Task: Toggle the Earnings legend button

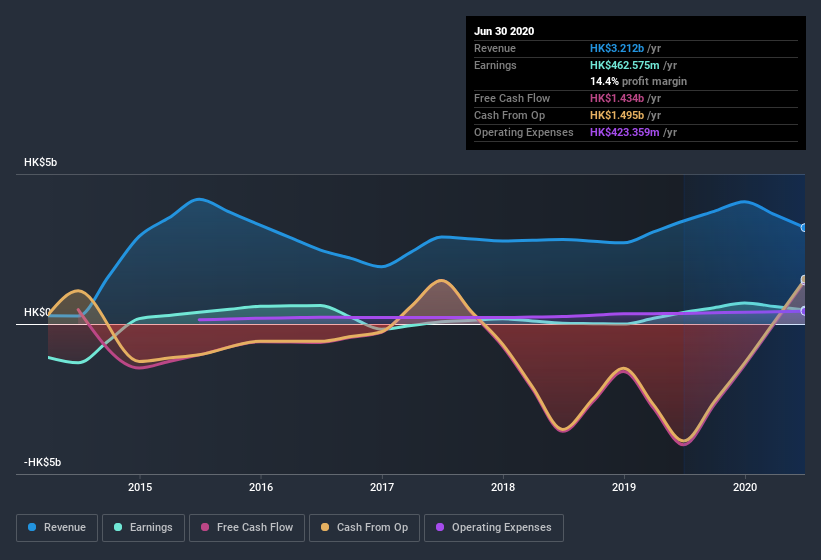Action: tap(143, 528)
